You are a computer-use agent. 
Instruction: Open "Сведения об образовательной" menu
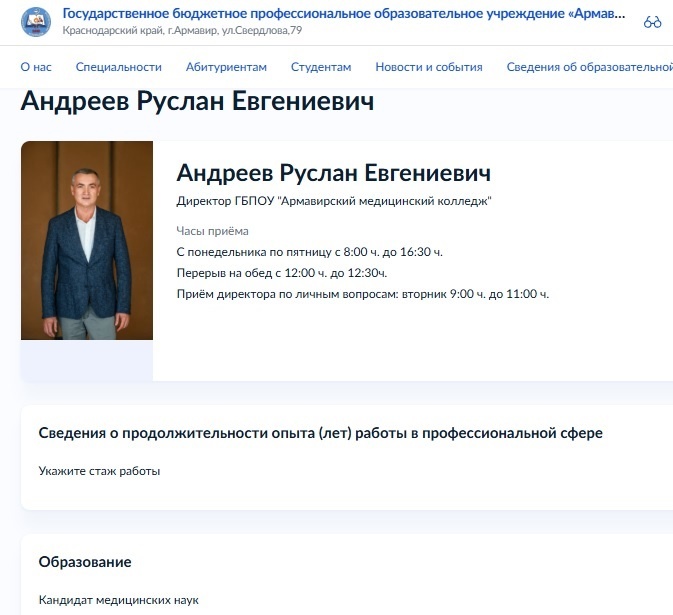pos(590,67)
